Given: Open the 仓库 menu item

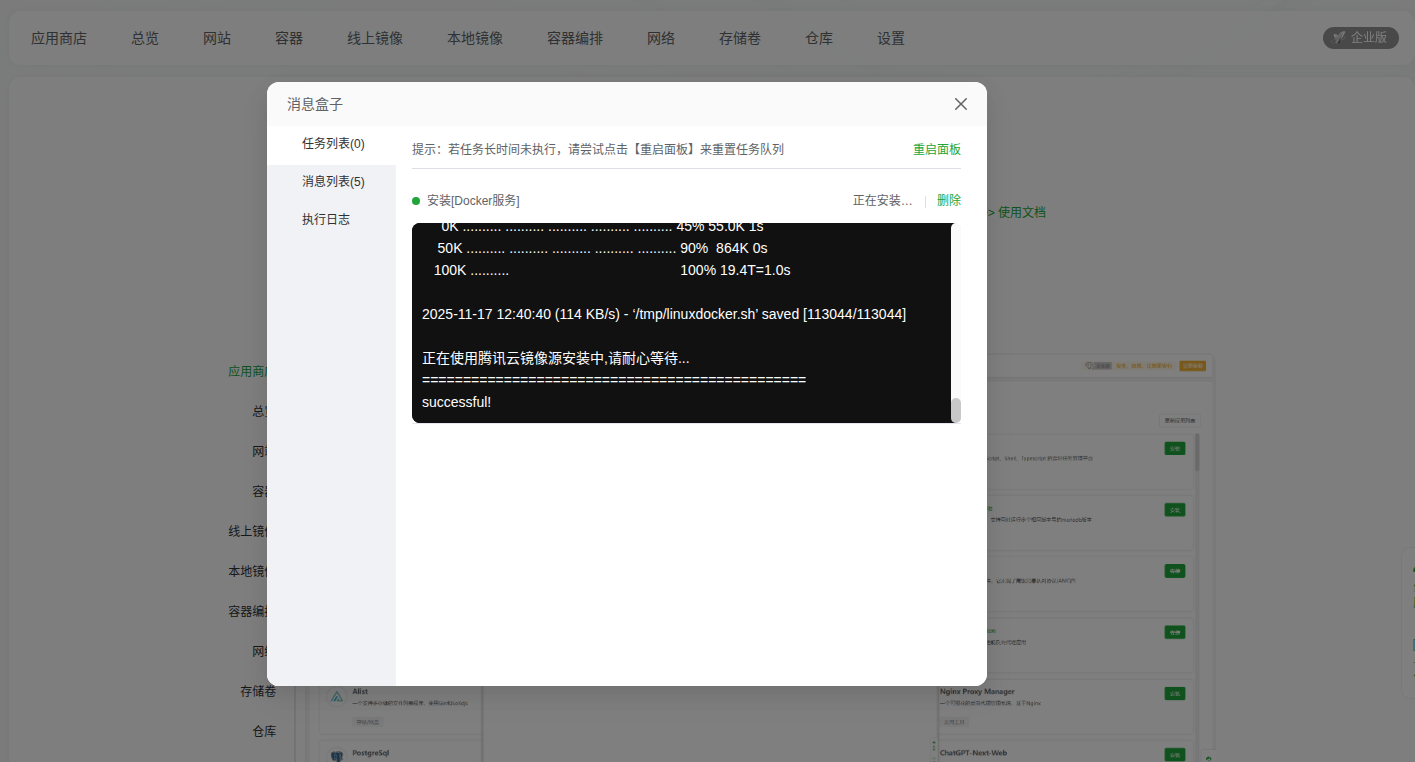Looking at the screenshot, I should click(819, 39).
